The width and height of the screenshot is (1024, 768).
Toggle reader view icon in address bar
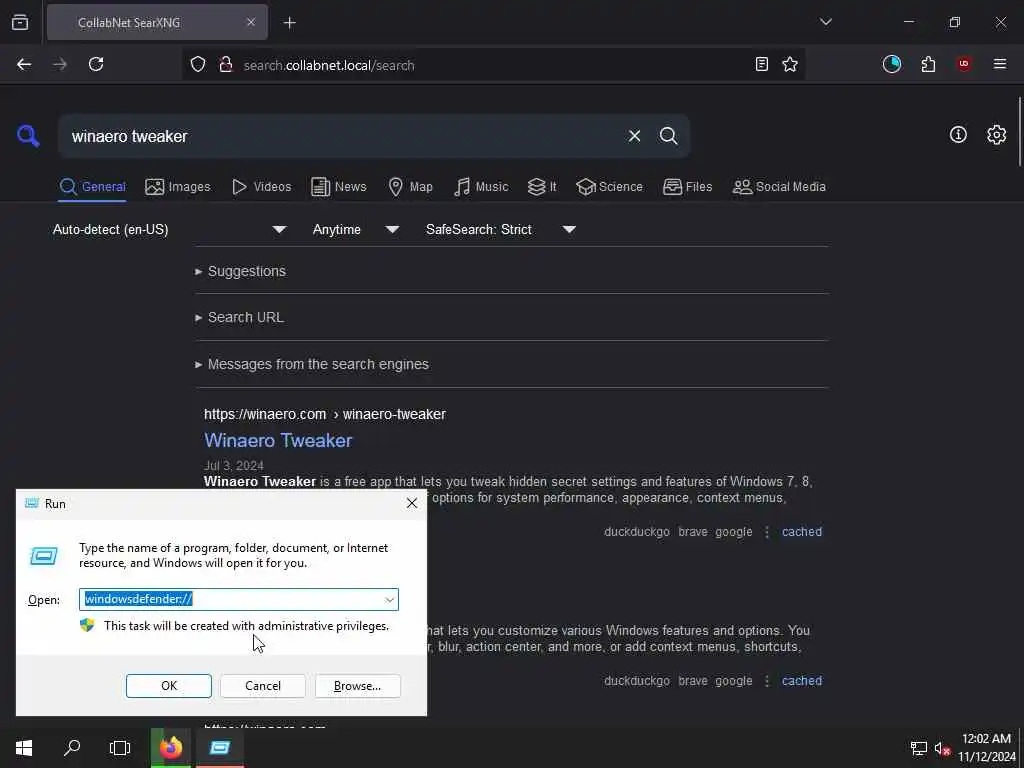[x=761, y=64]
